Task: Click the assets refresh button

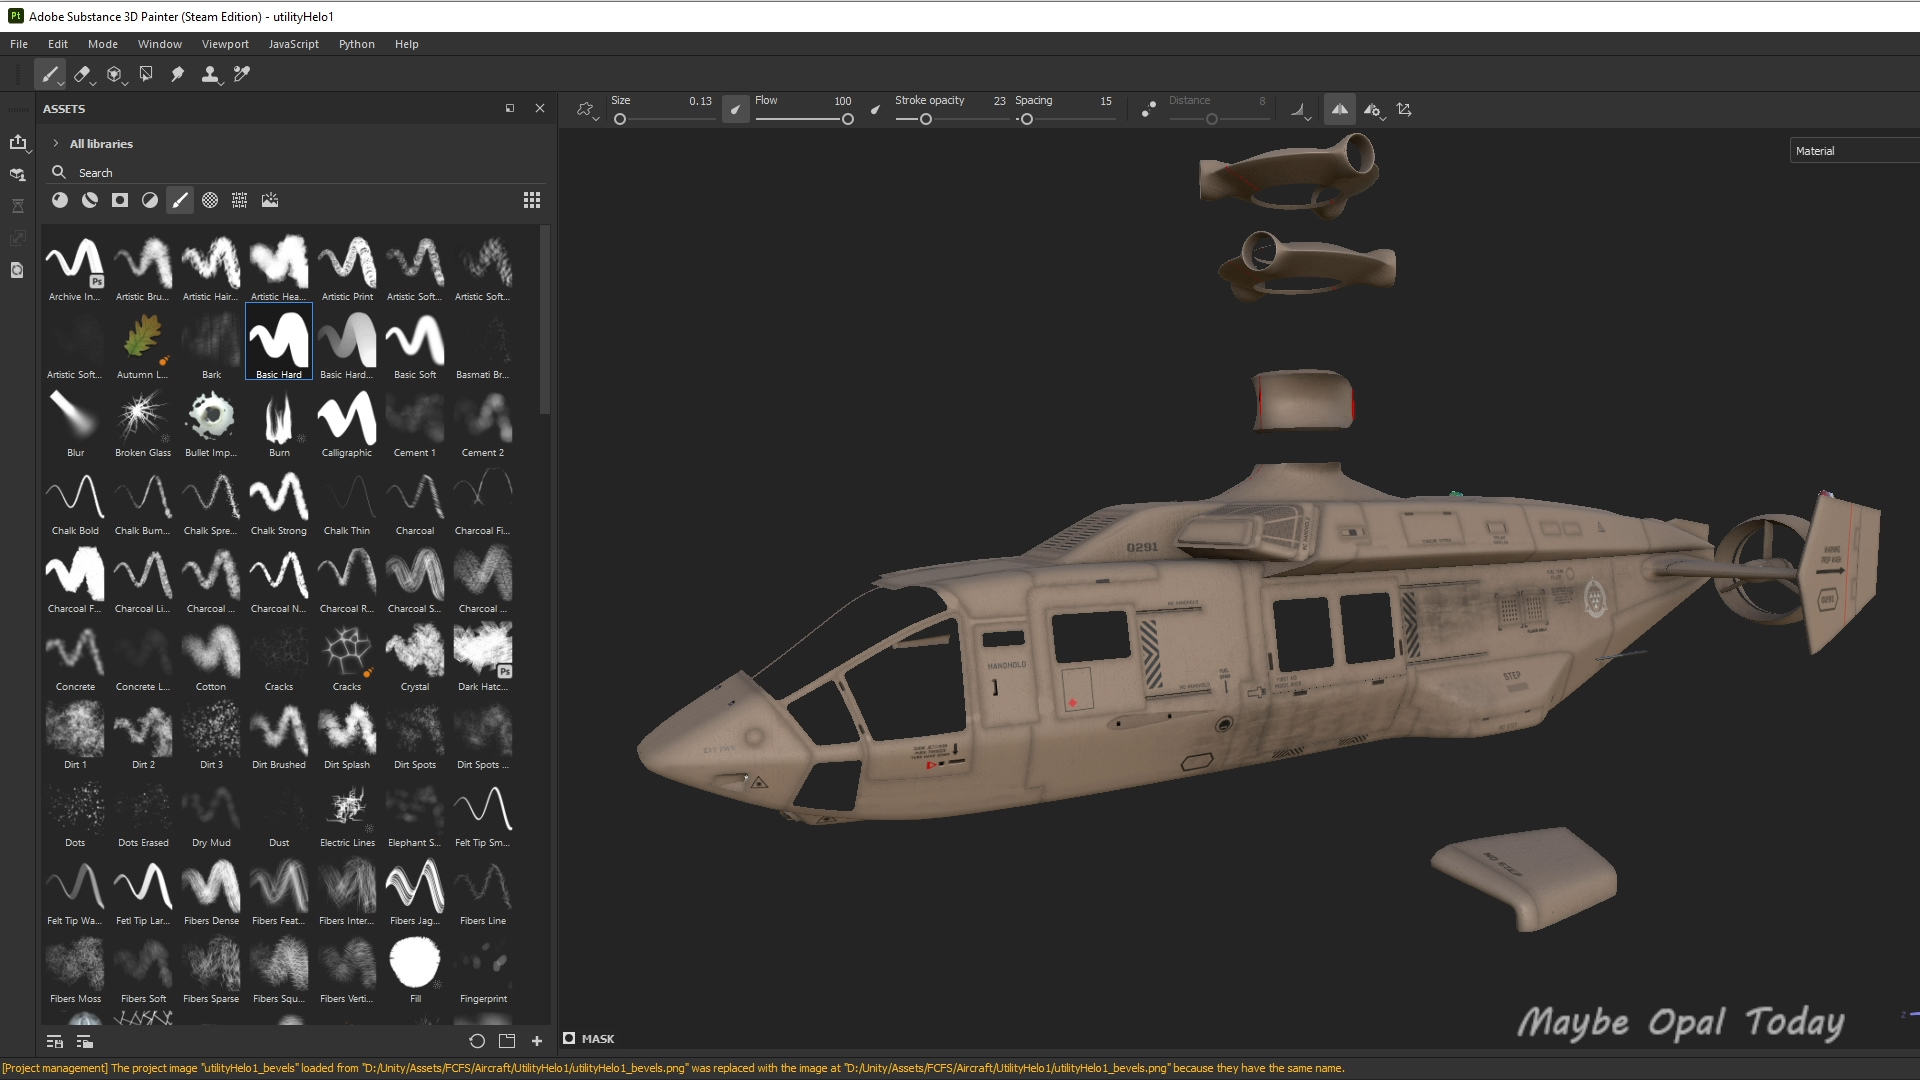Action: [x=477, y=1041]
